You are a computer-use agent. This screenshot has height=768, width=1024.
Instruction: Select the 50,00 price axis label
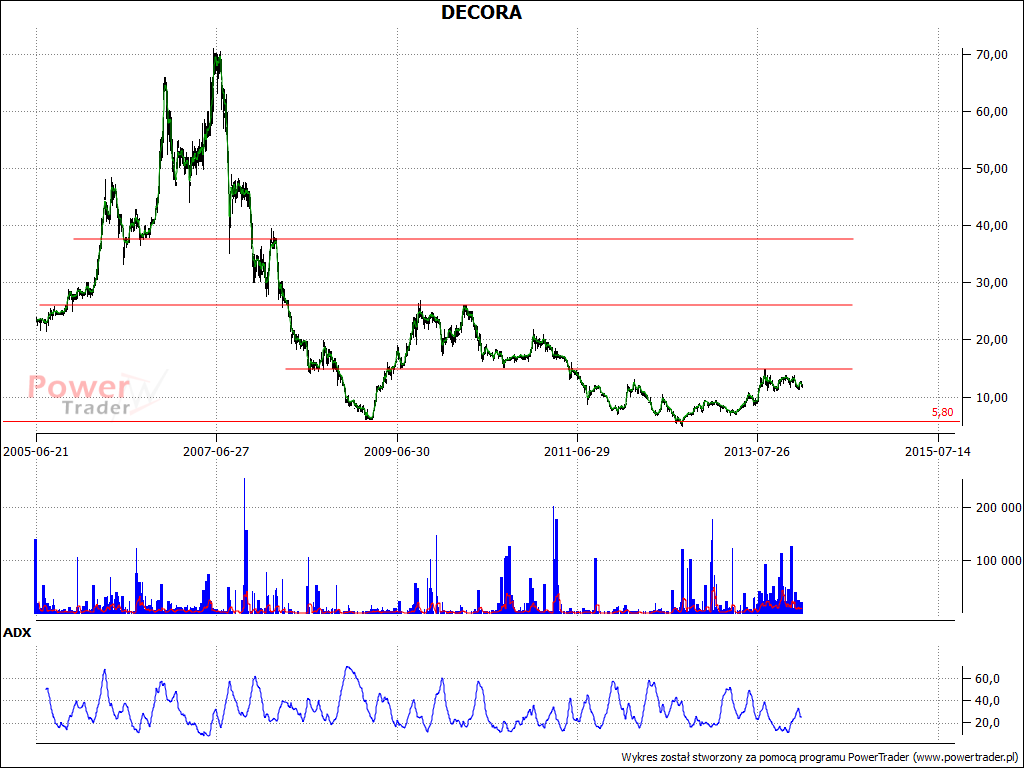[x=991, y=168]
